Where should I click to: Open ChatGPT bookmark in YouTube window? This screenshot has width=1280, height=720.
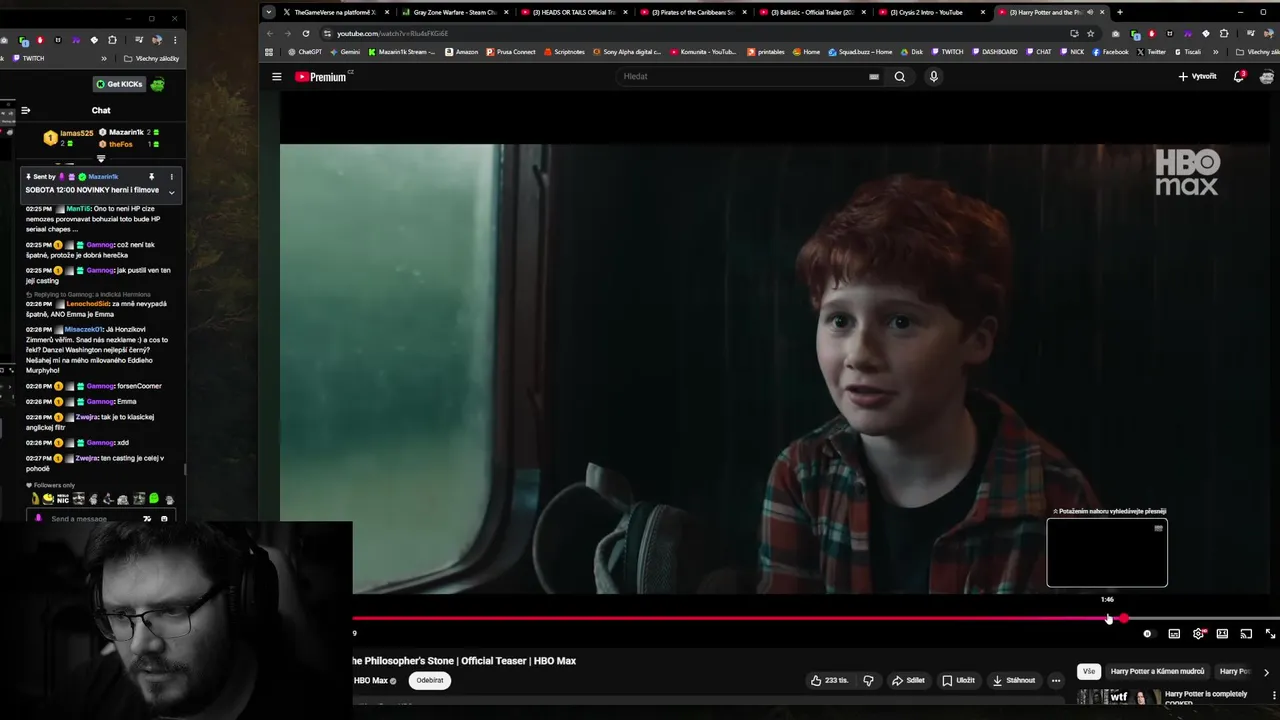coord(305,52)
